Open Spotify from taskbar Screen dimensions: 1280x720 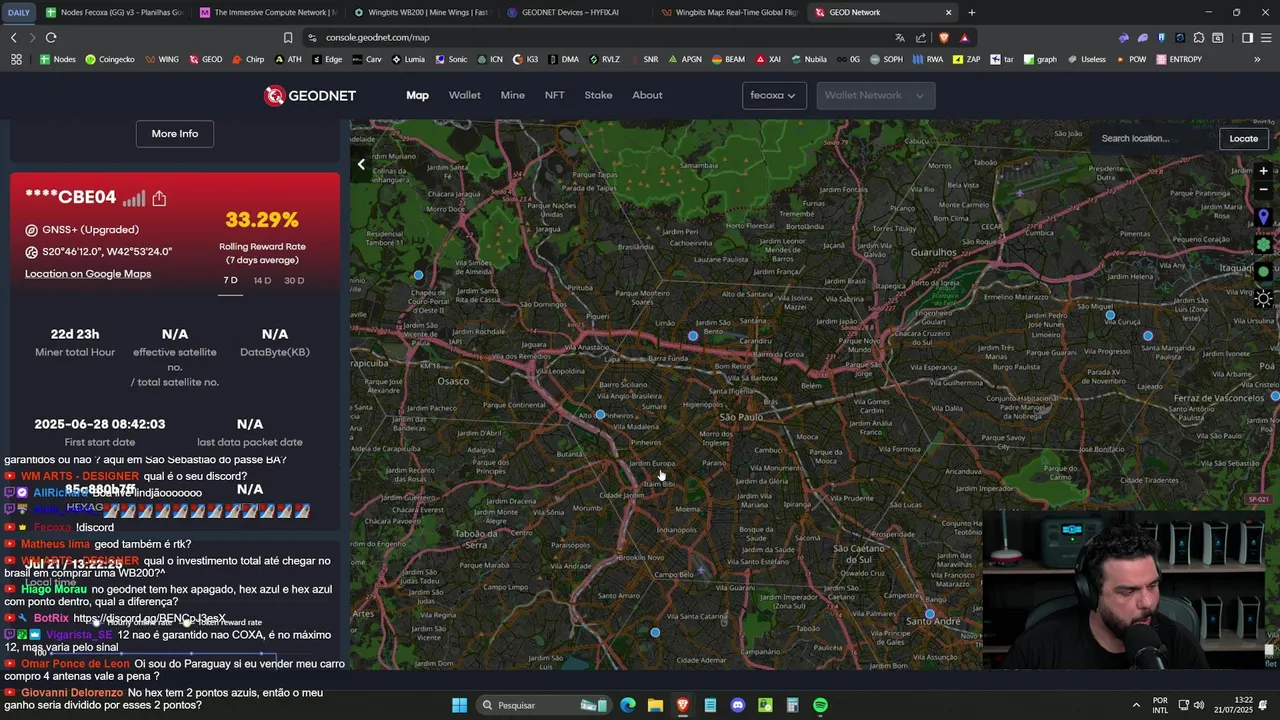(820, 705)
